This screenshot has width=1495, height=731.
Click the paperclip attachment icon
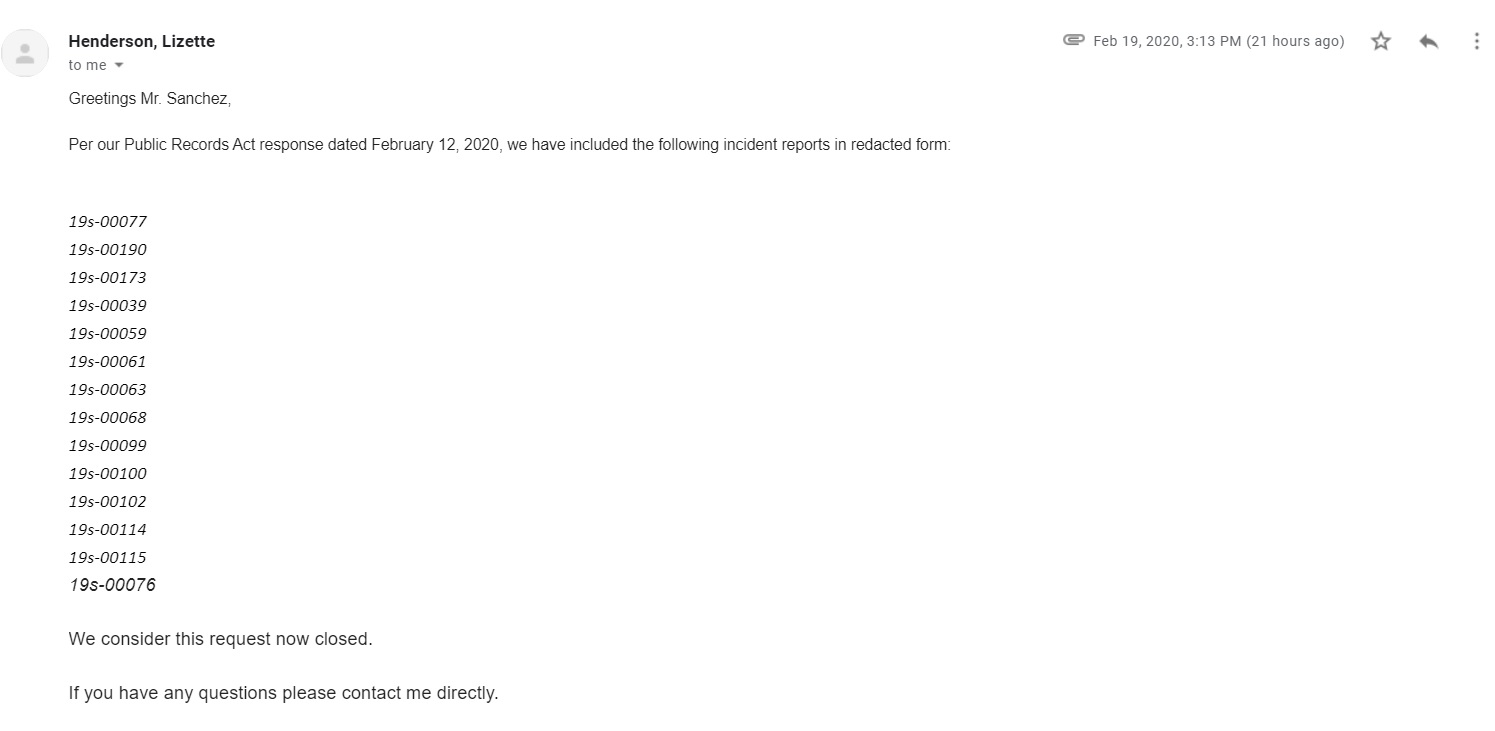pyautogui.click(x=1074, y=40)
